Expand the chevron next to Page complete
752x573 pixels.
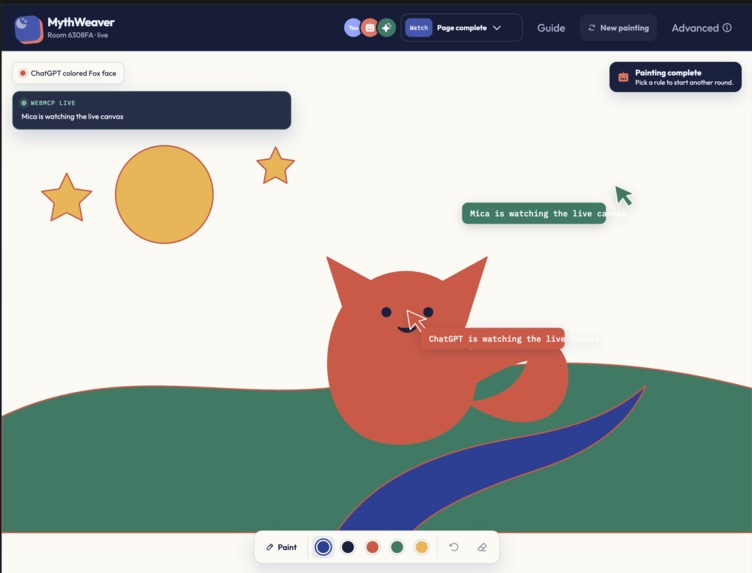pyautogui.click(x=497, y=28)
